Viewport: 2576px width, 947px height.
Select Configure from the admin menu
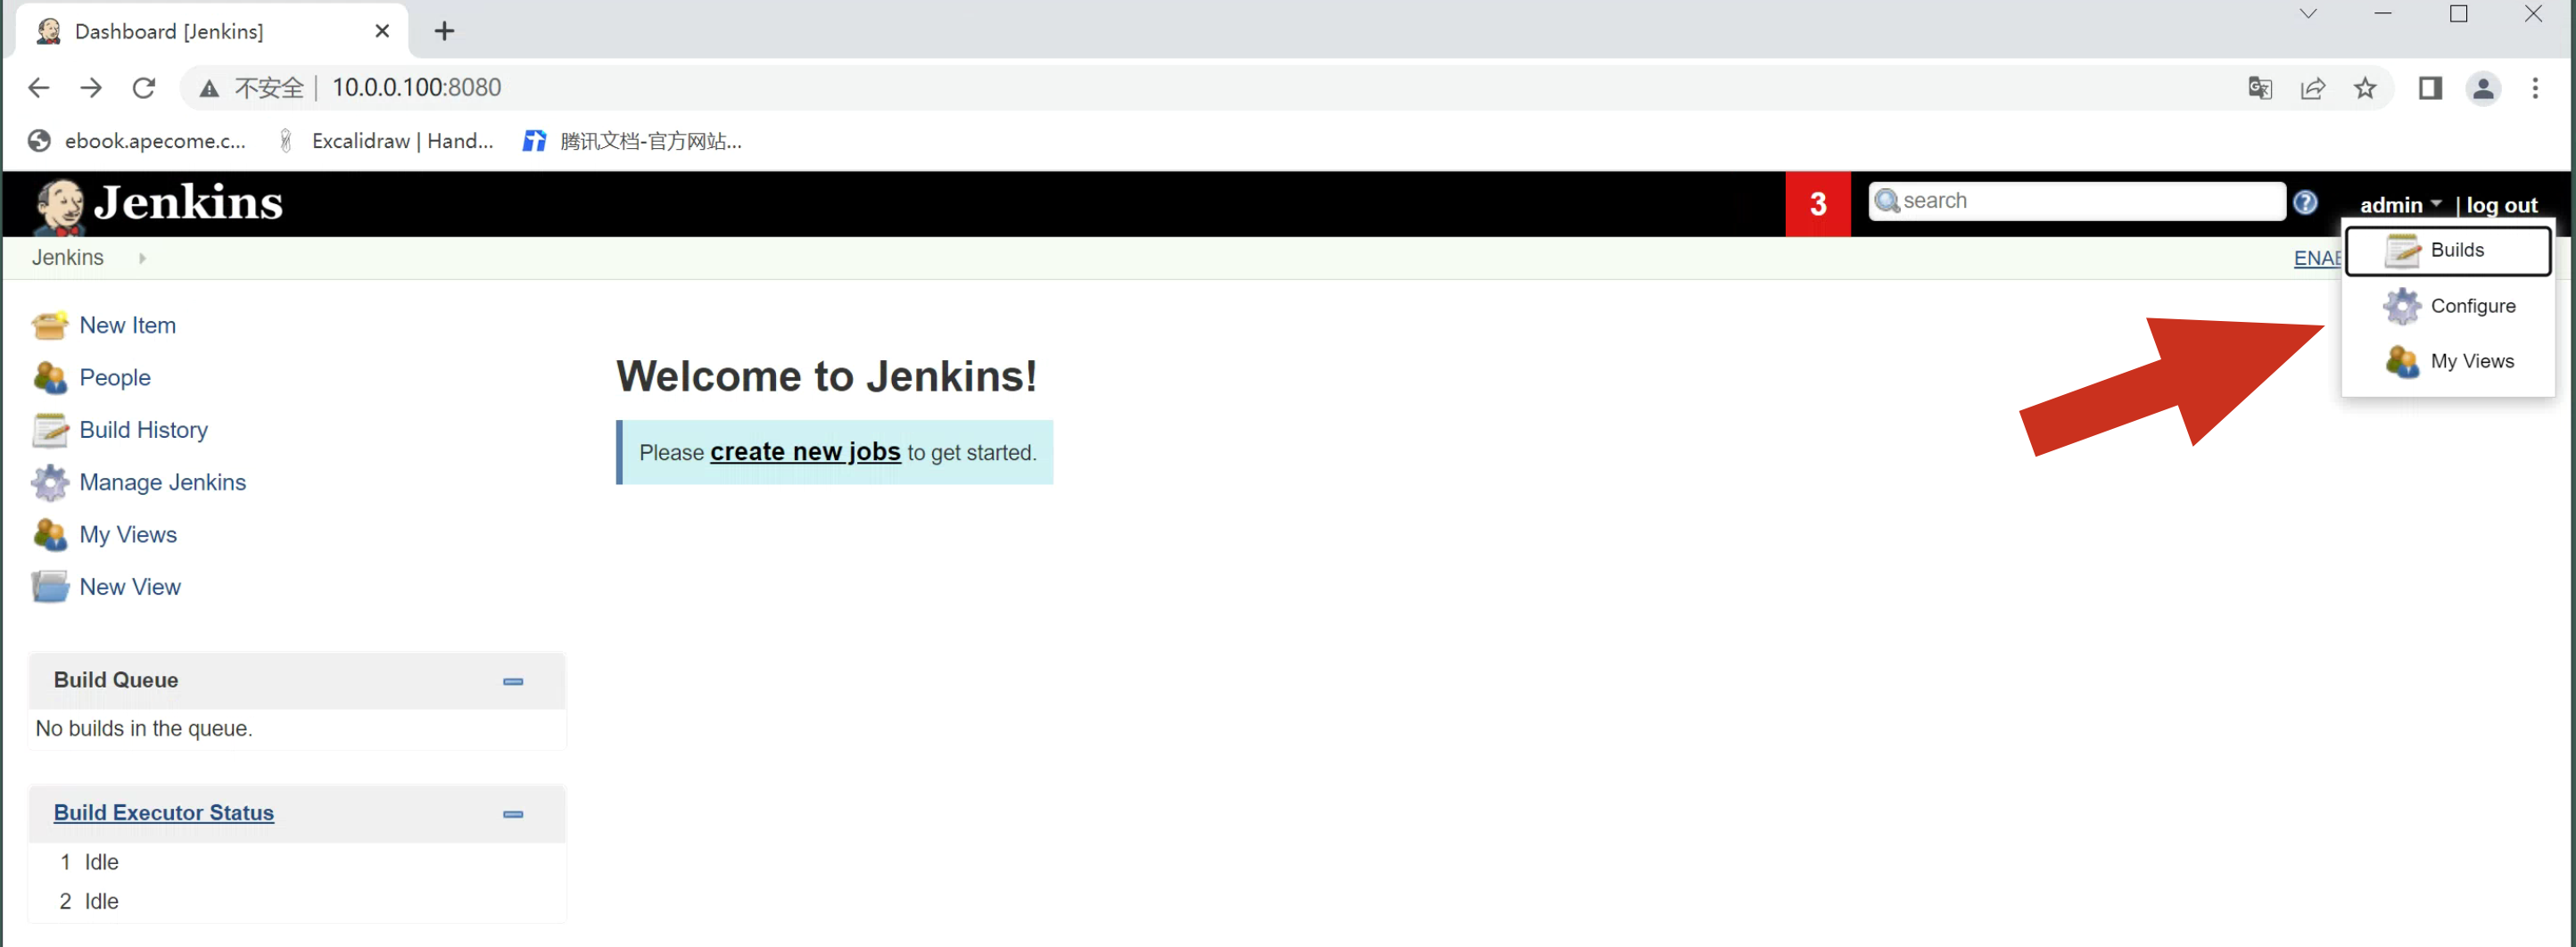[2471, 306]
